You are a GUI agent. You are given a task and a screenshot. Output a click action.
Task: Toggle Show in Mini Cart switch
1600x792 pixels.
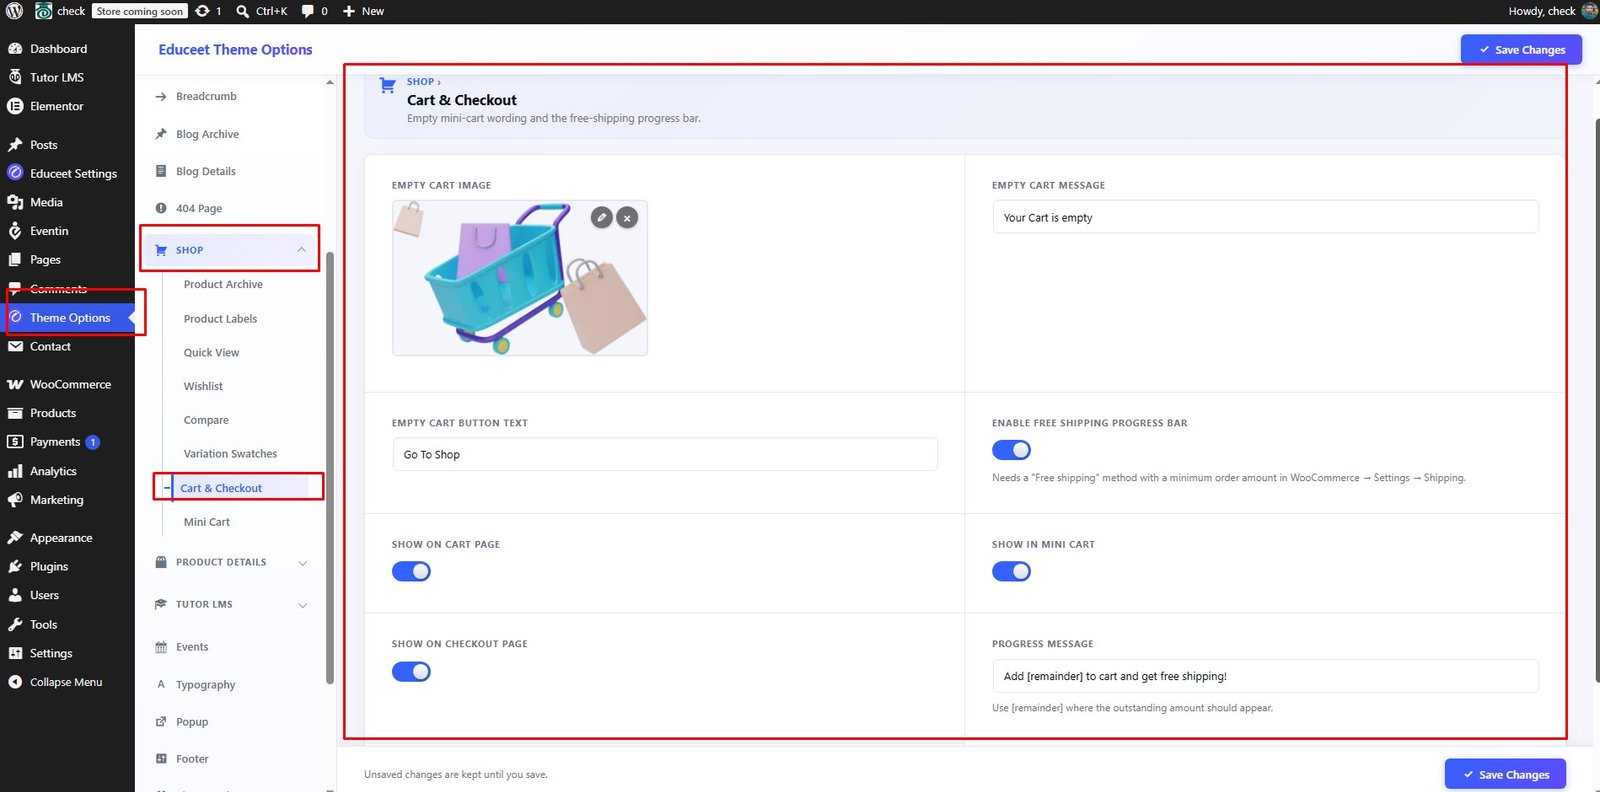click(1011, 572)
